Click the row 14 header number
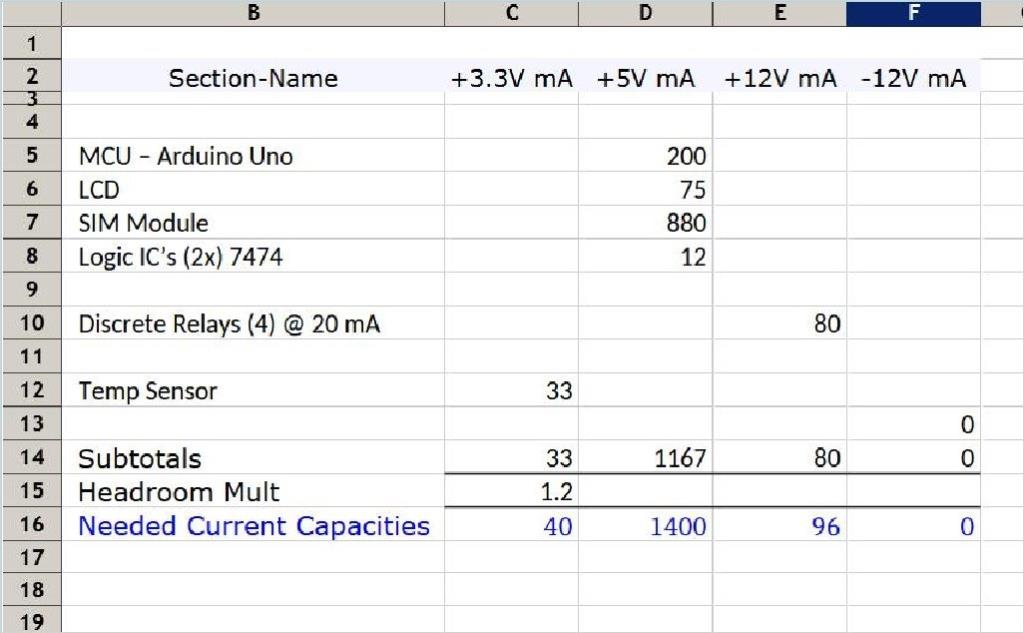The width and height of the screenshot is (1024, 633). [x=31, y=458]
